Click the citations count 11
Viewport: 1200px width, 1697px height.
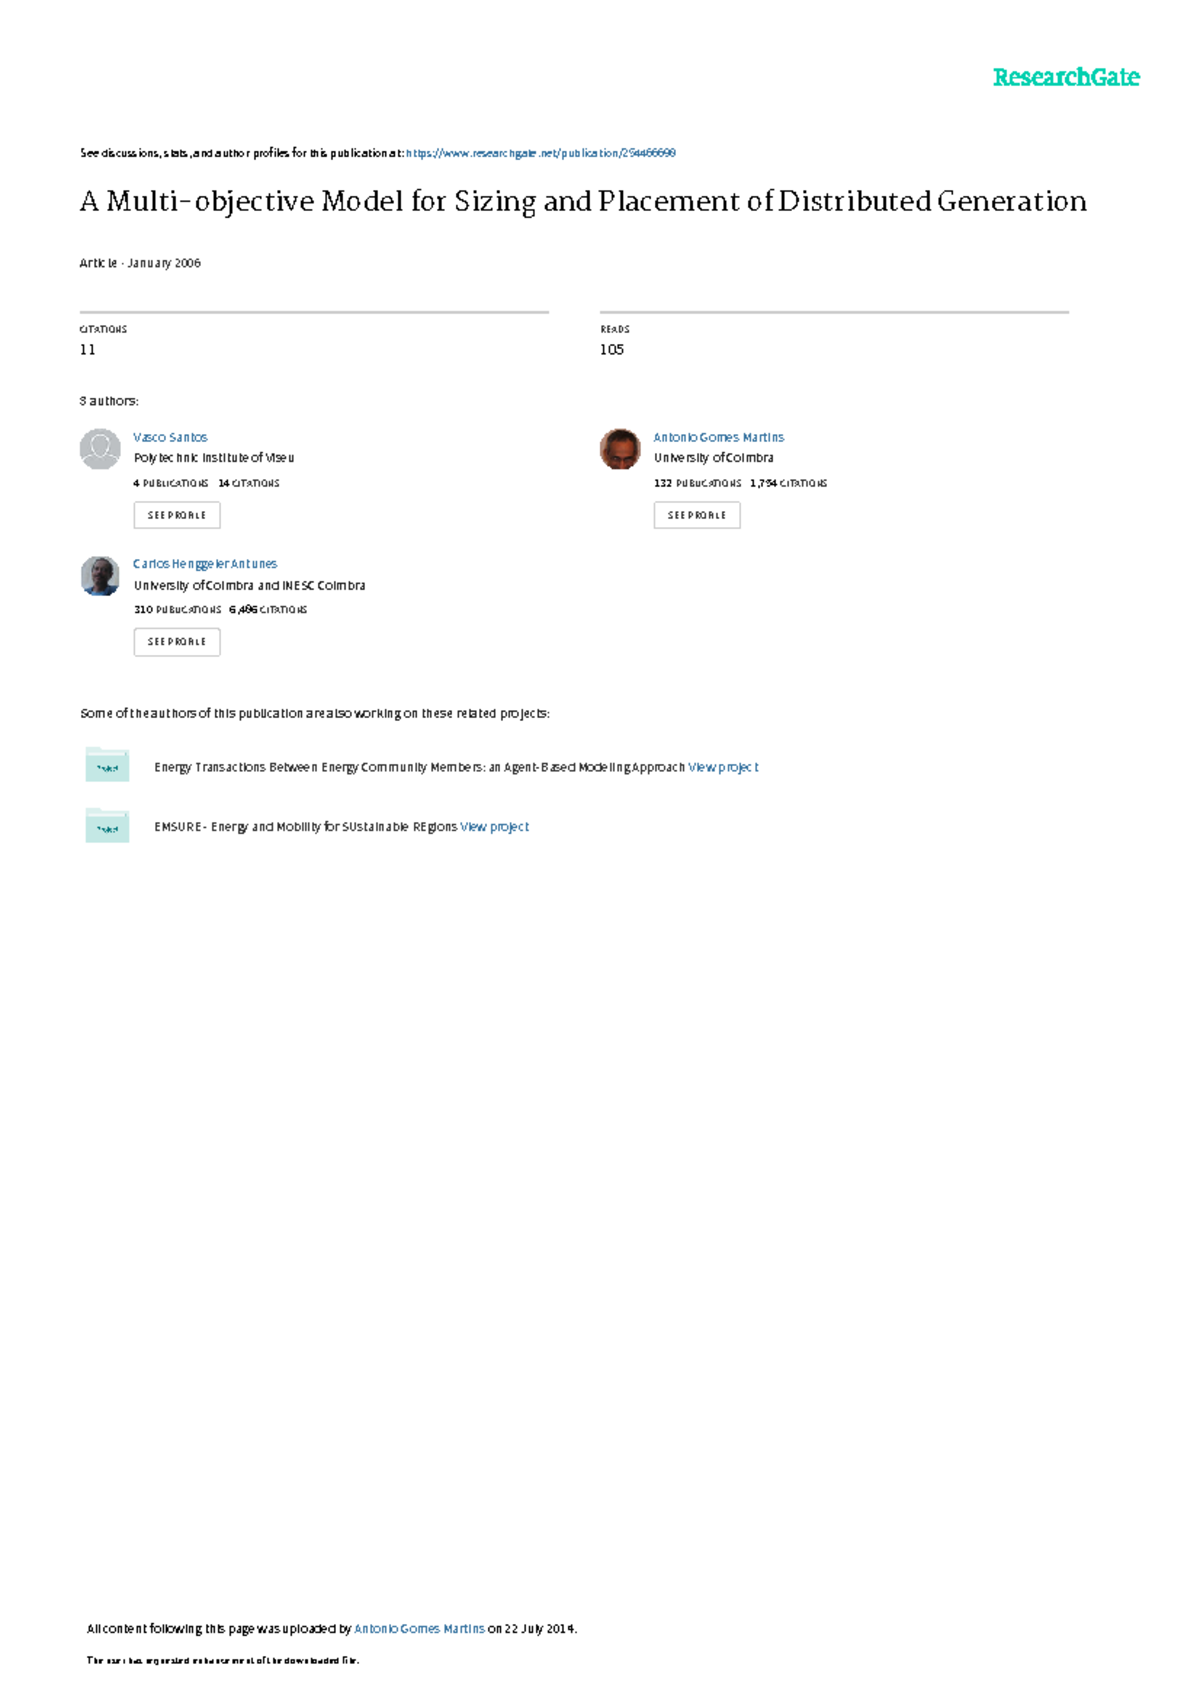tap(88, 349)
